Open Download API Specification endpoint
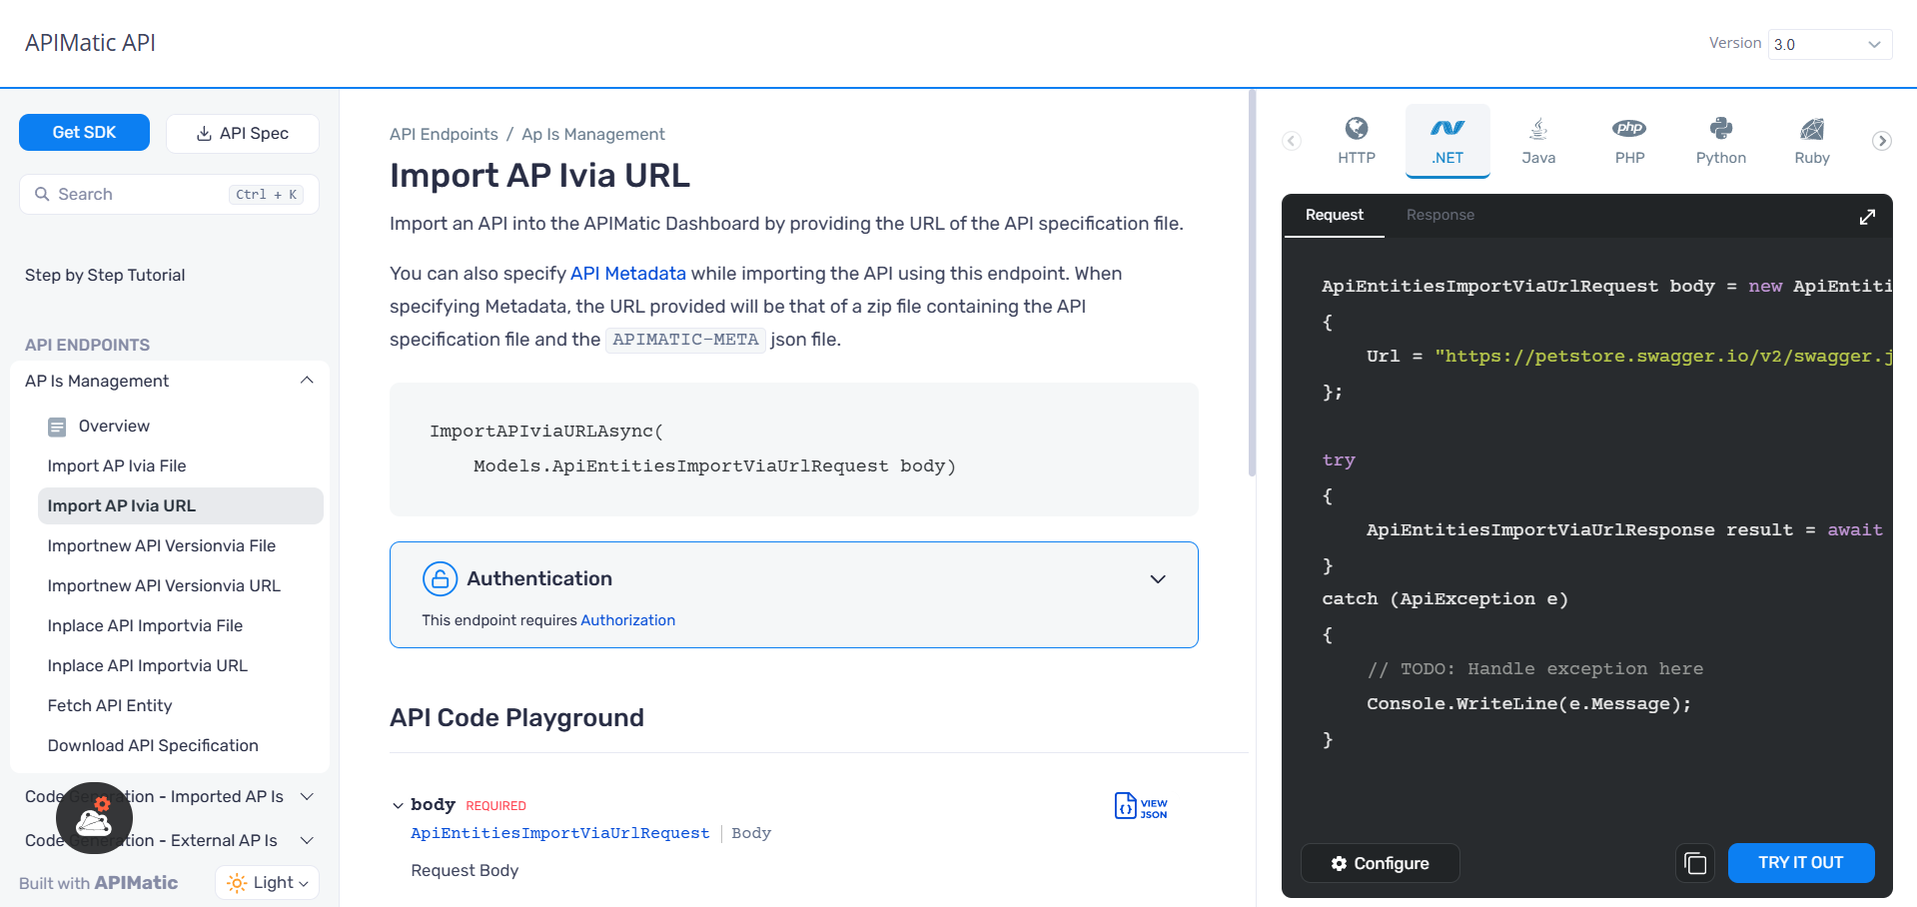The image size is (1917, 907). (153, 746)
